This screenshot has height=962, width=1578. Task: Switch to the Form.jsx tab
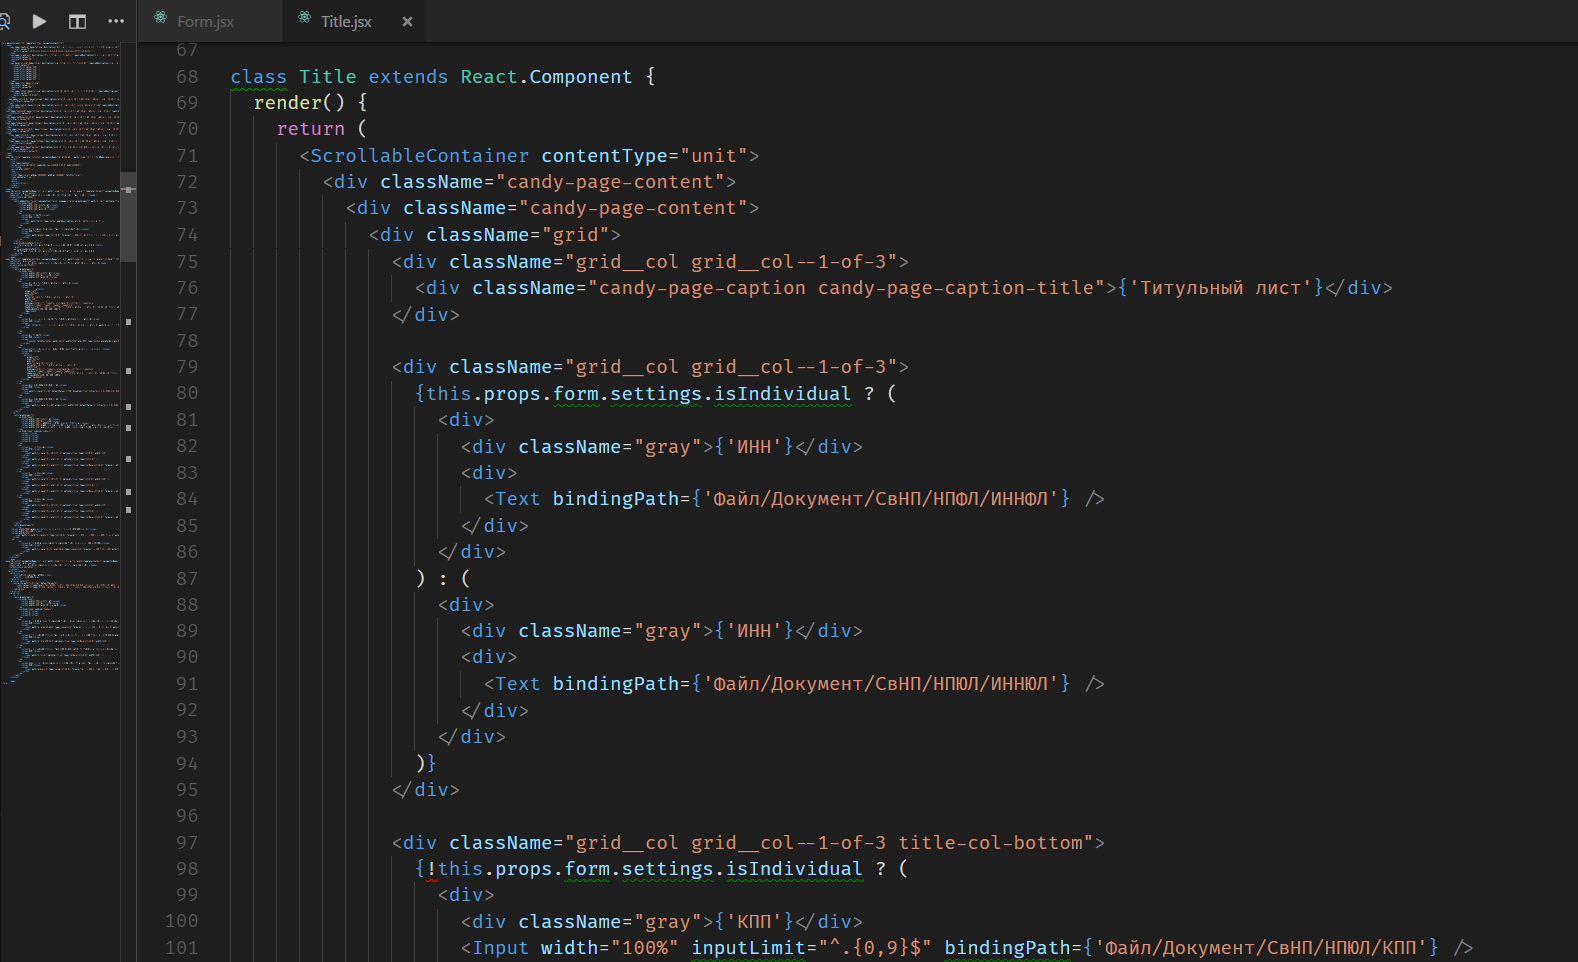tap(205, 21)
